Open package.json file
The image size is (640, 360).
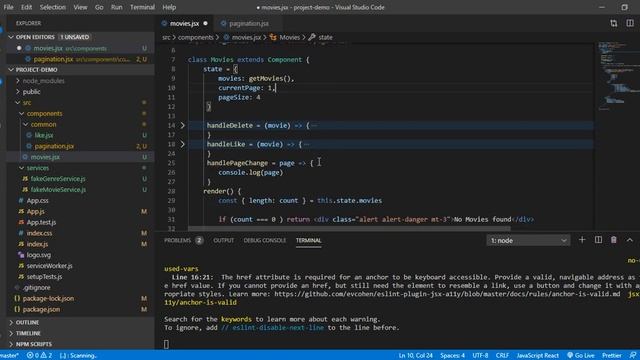41,309
